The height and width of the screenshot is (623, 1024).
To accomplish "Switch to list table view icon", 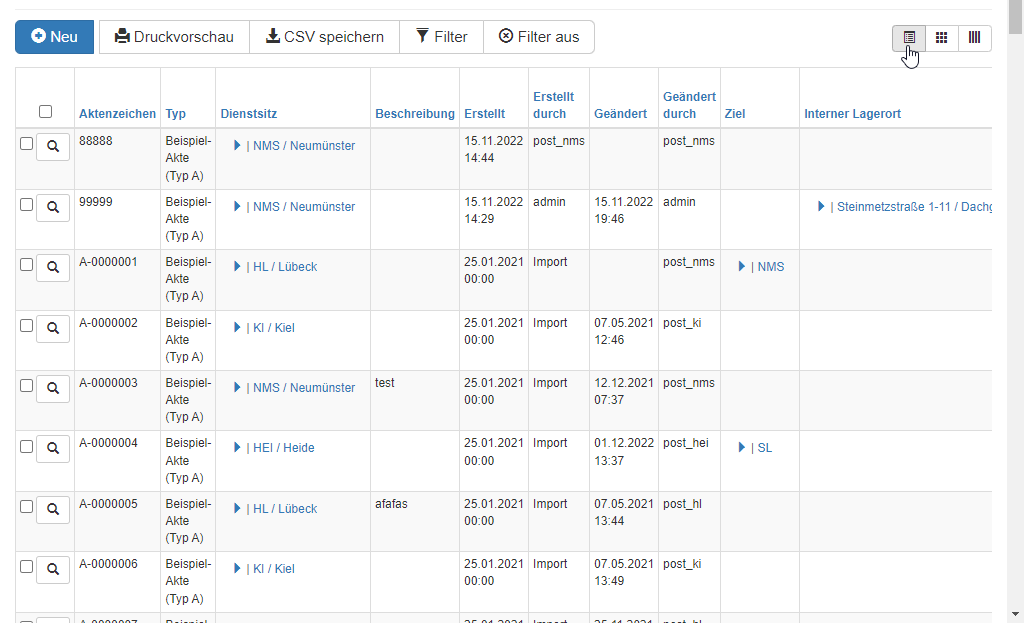I will pos(909,37).
